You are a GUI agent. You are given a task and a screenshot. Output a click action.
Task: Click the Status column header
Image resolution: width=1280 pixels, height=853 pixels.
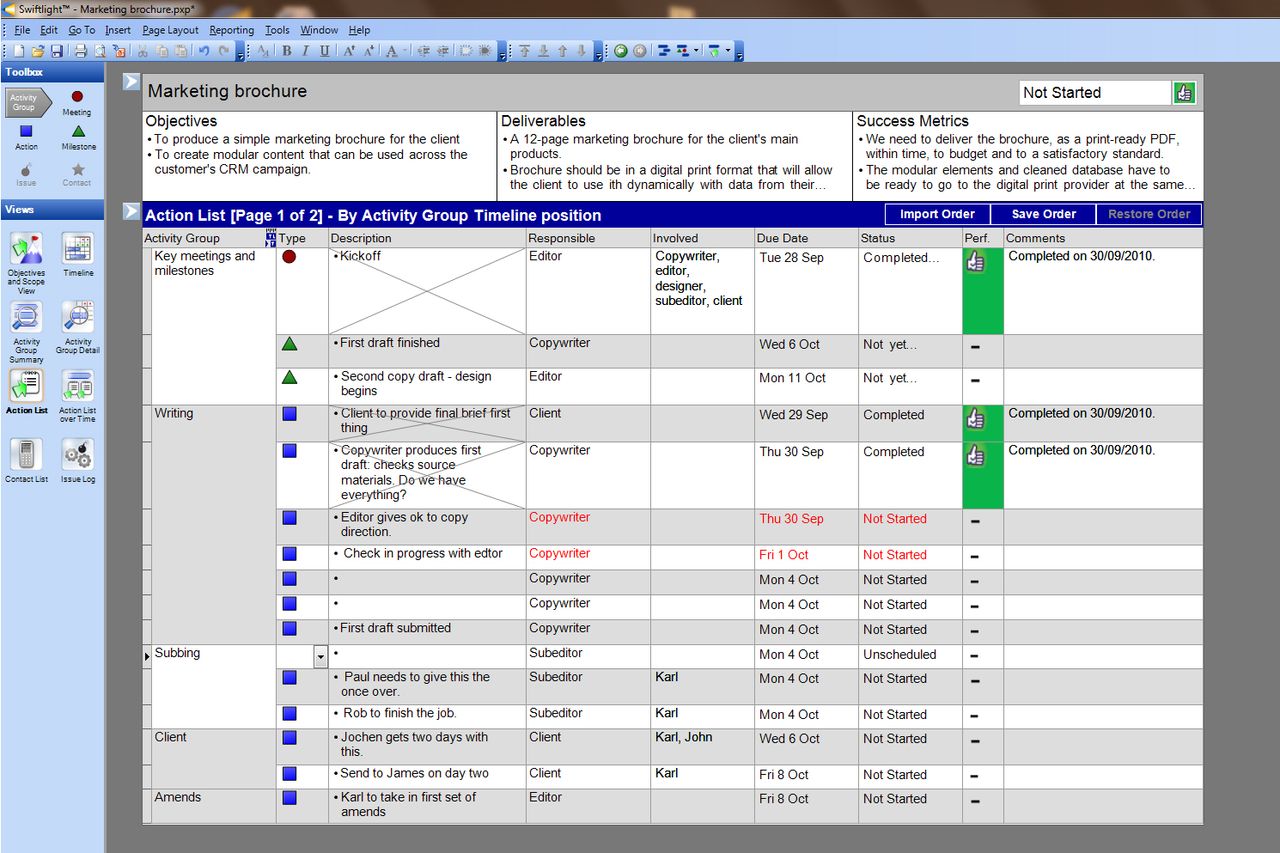point(910,238)
